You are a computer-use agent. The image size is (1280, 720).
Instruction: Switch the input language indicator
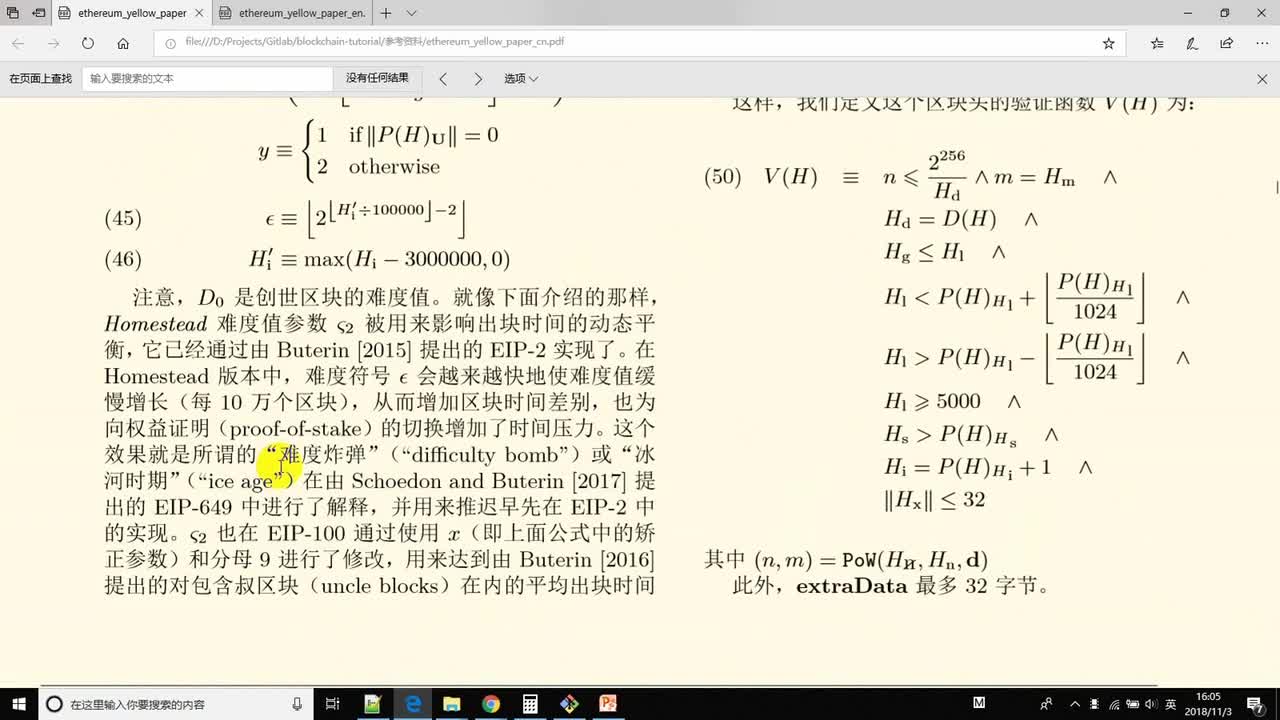click(x=1170, y=704)
